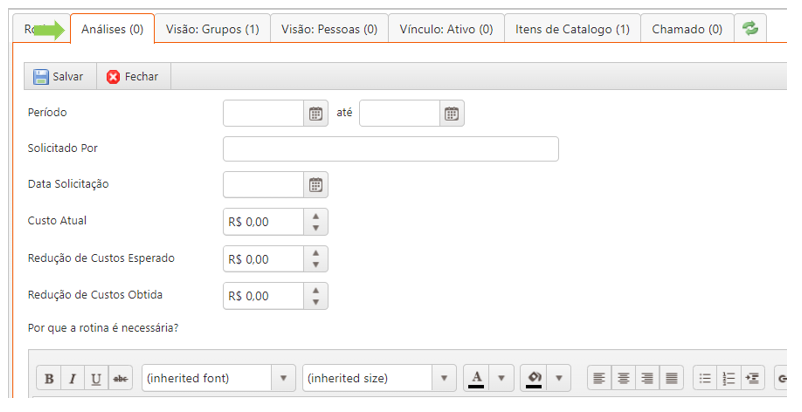
Task: Insert a bulleted unordered list
Action: [x=705, y=379]
